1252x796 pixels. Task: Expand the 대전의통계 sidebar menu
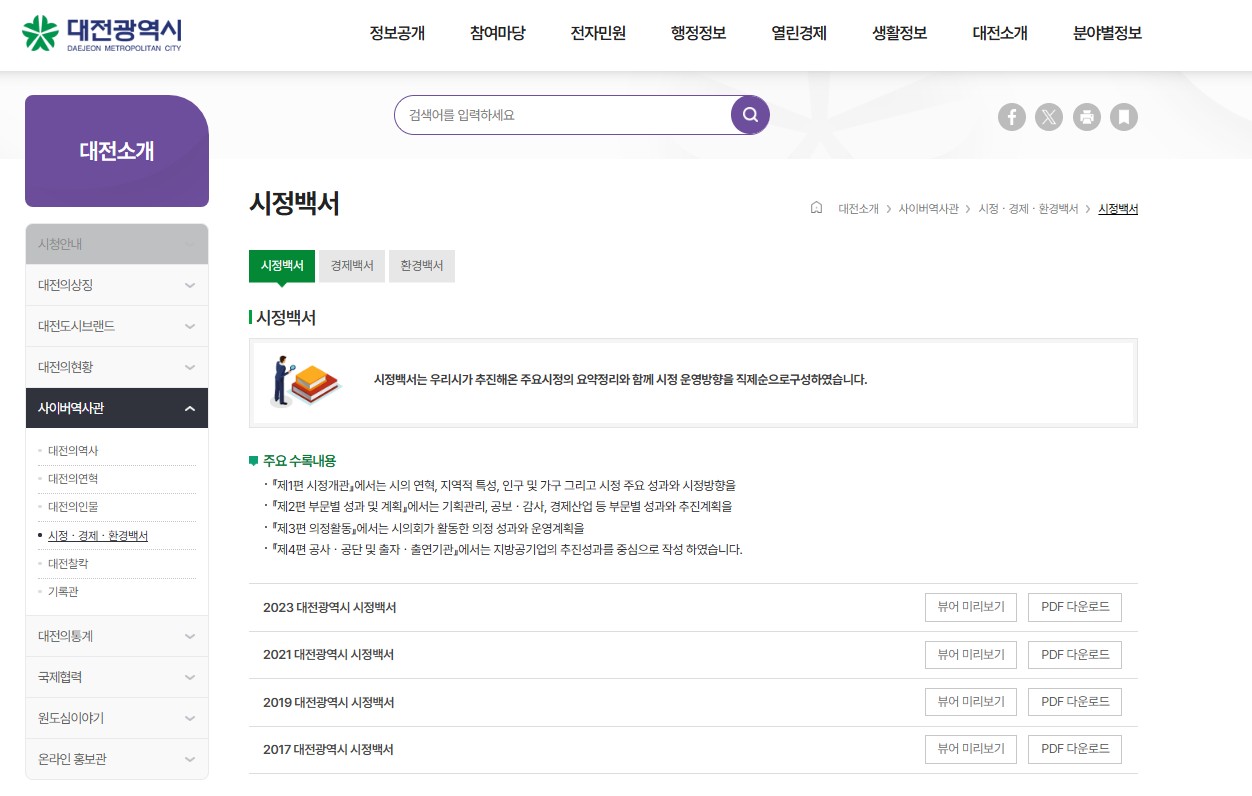point(190,636)
